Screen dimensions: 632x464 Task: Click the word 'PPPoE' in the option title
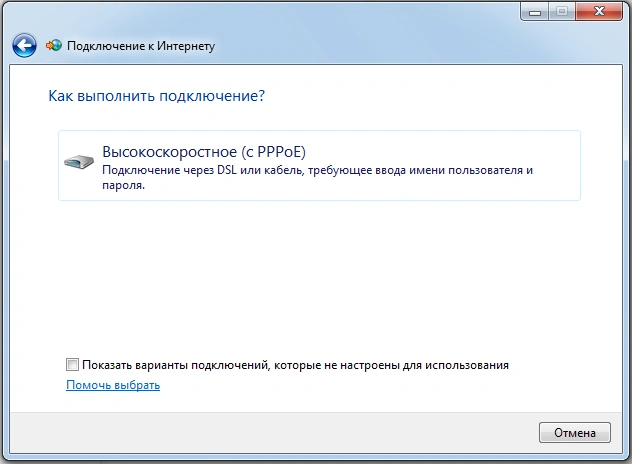(279, 152)
